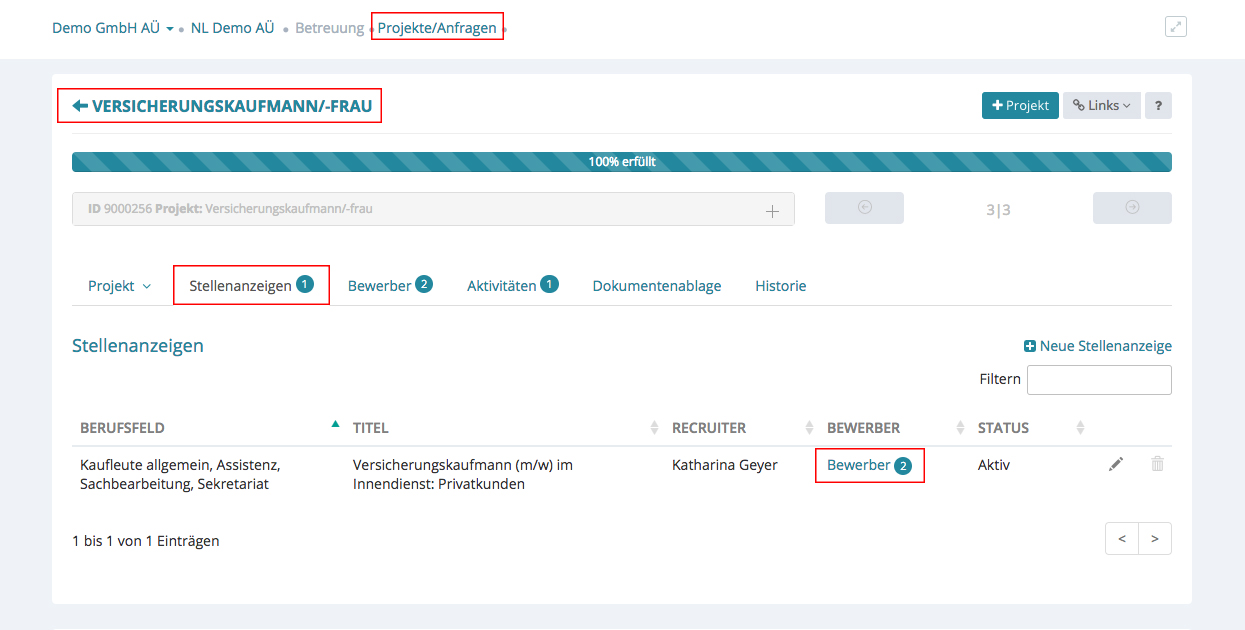Screen dimensions: 1245x630
Task: Go to next project with right arrow button
Action: (1132, 208)
